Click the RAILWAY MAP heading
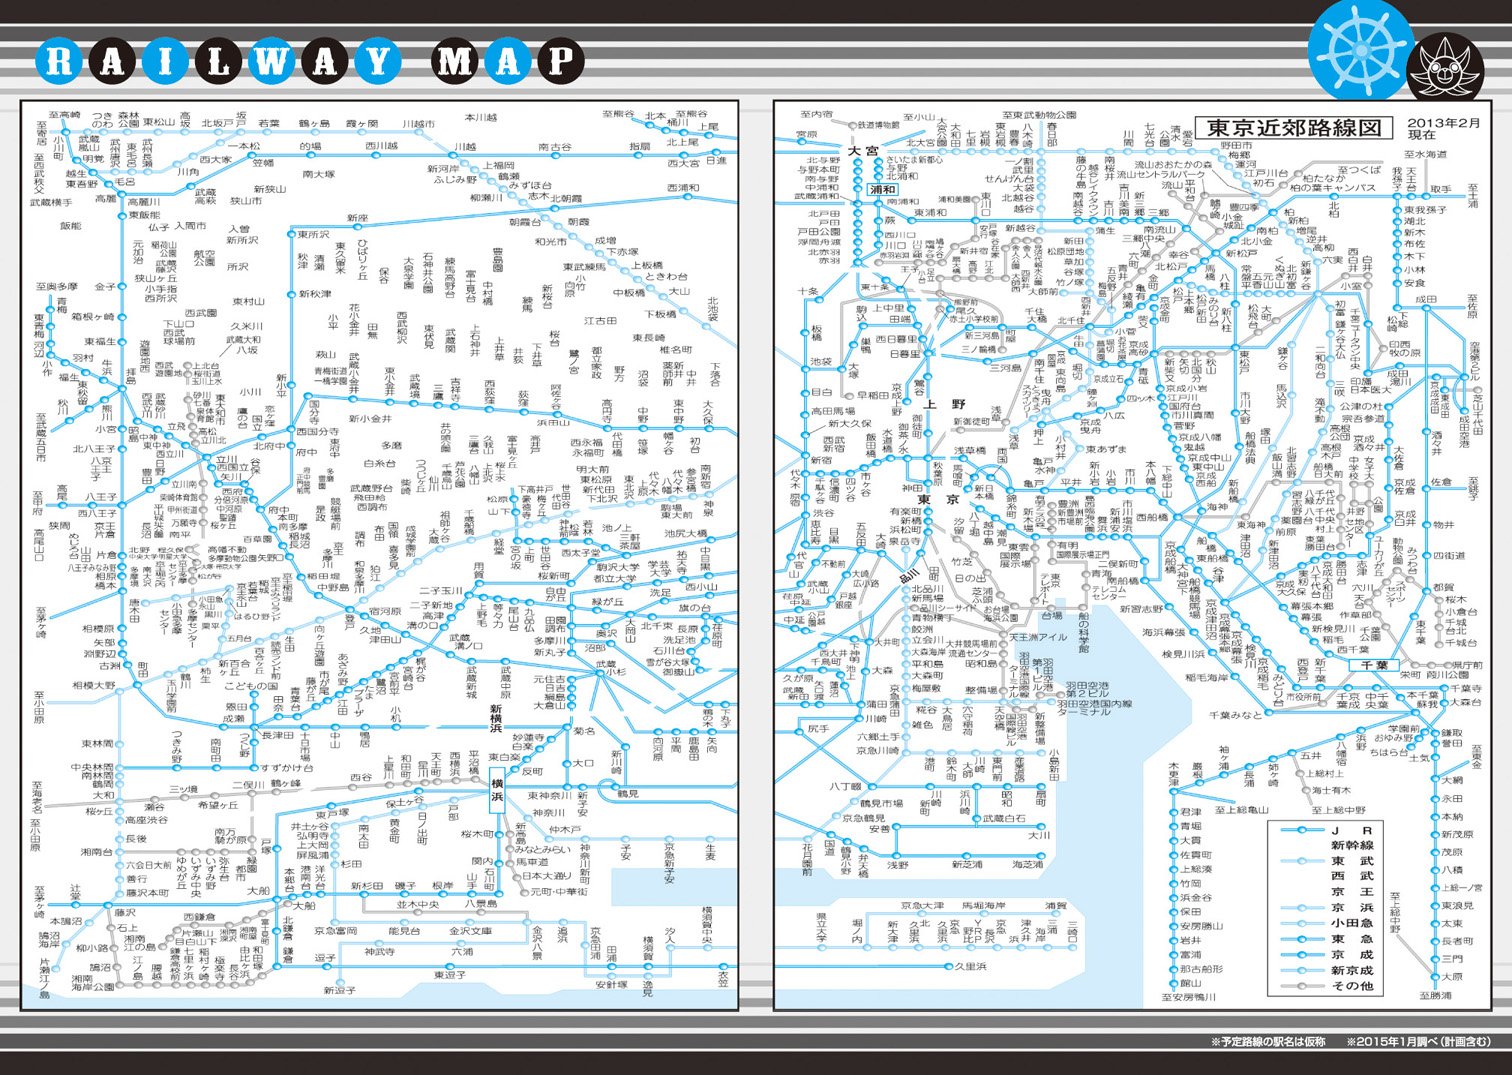The image size is (1512, 1075). [x=309, y=62]
